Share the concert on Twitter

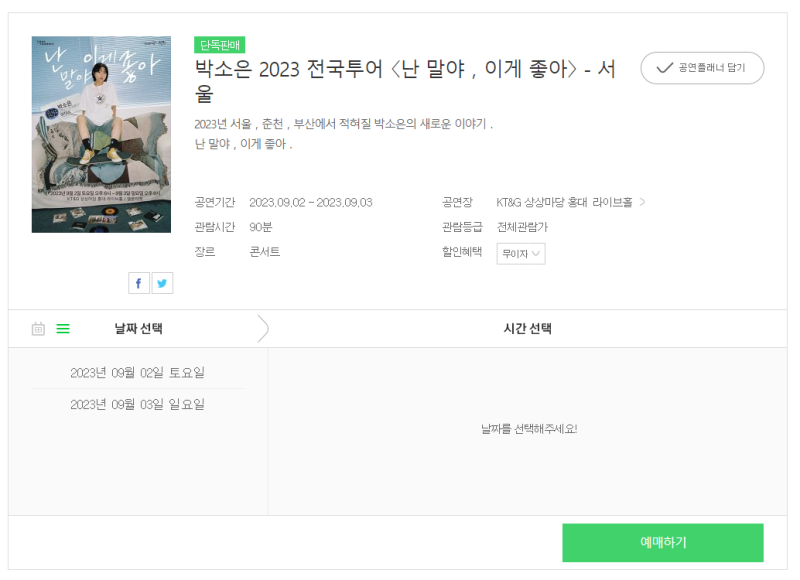(x=162, y=284)
